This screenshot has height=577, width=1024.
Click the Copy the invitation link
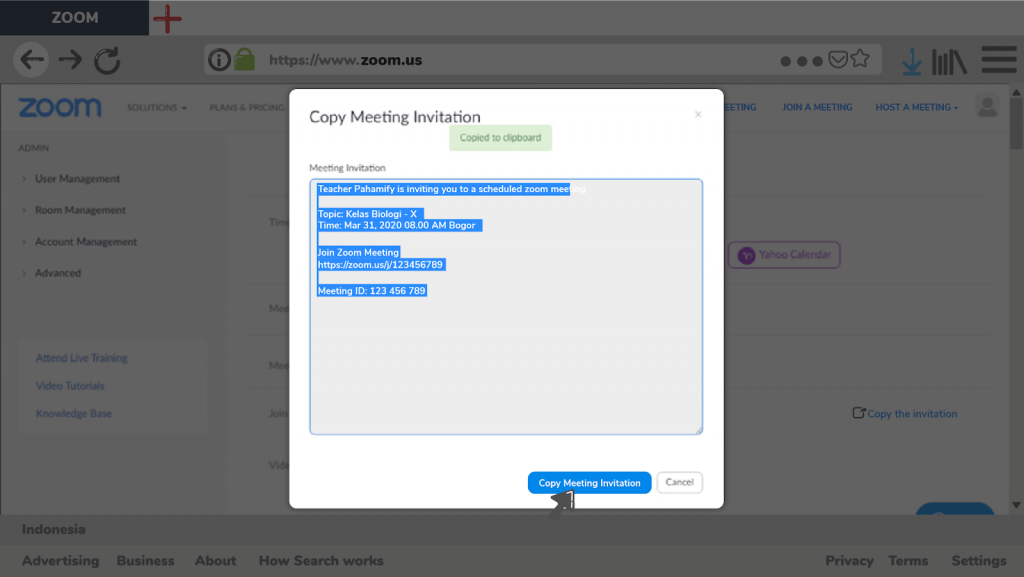click(x=904, y=413)
